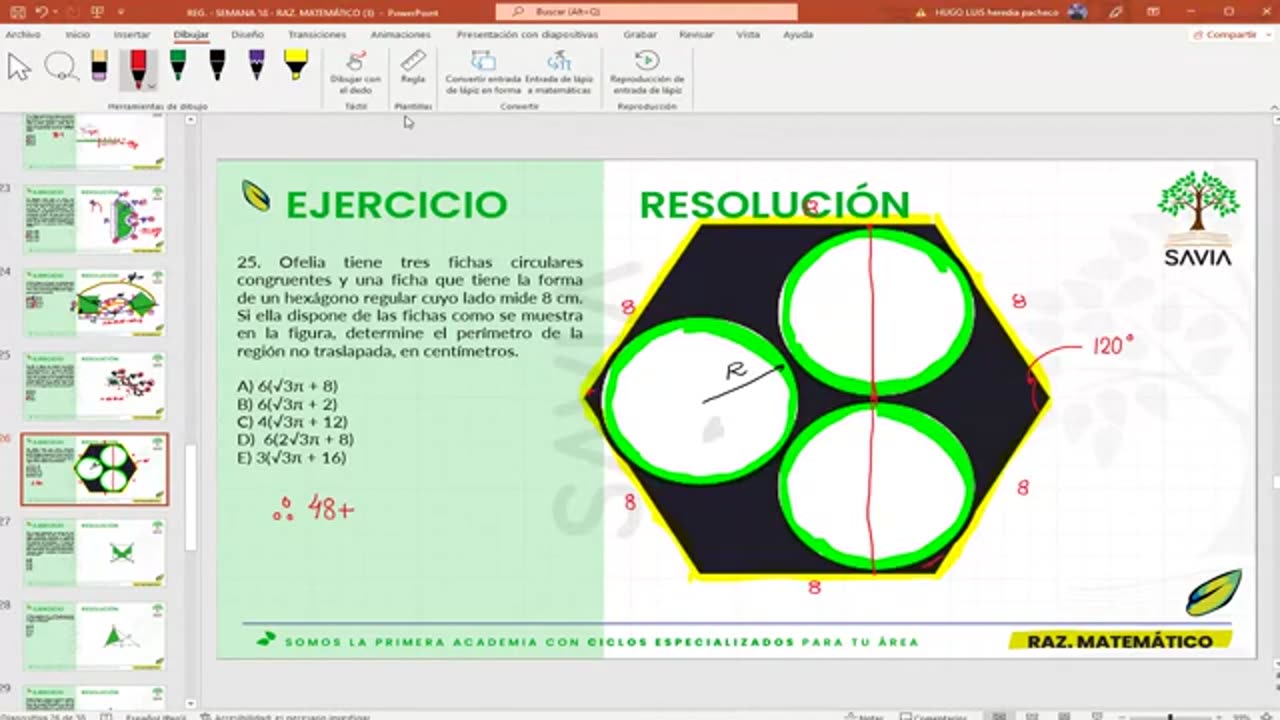Select the red pen
1280x720 pixels.
pyautogui.click(x=138, y=68)
